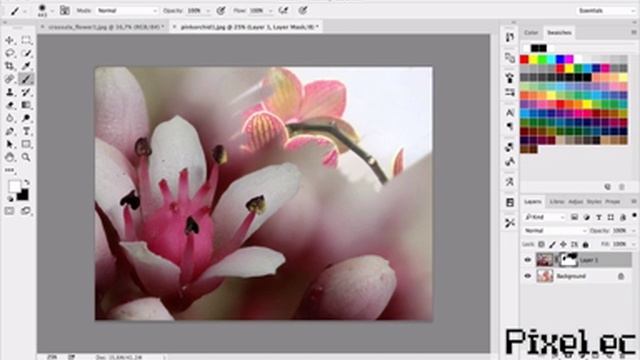Select the Rectangle shape tool
640x360 pixels.
(26, 144)
